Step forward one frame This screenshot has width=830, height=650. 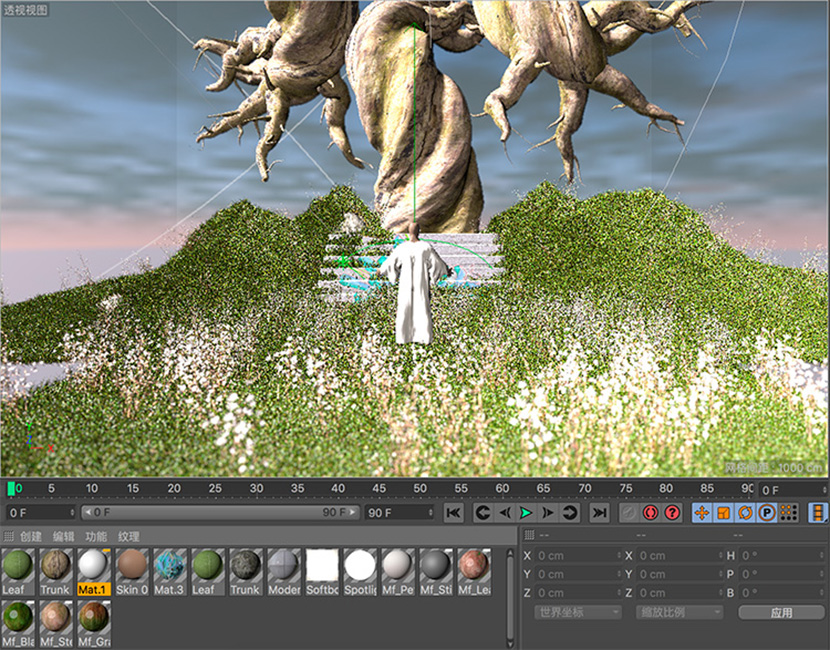547,512
